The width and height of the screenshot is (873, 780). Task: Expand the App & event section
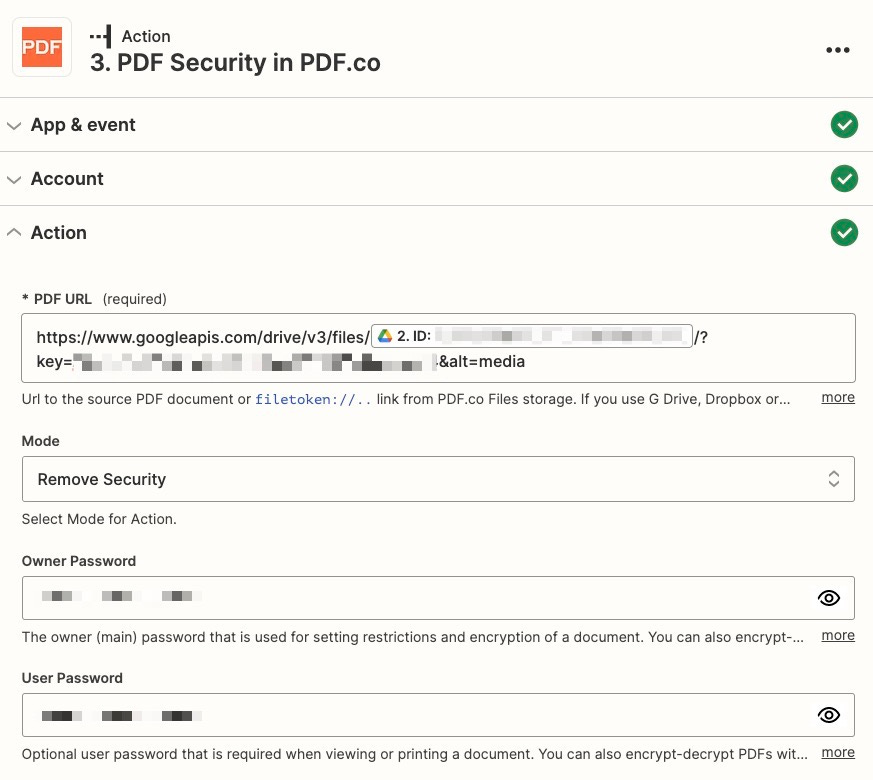(14, 125)
